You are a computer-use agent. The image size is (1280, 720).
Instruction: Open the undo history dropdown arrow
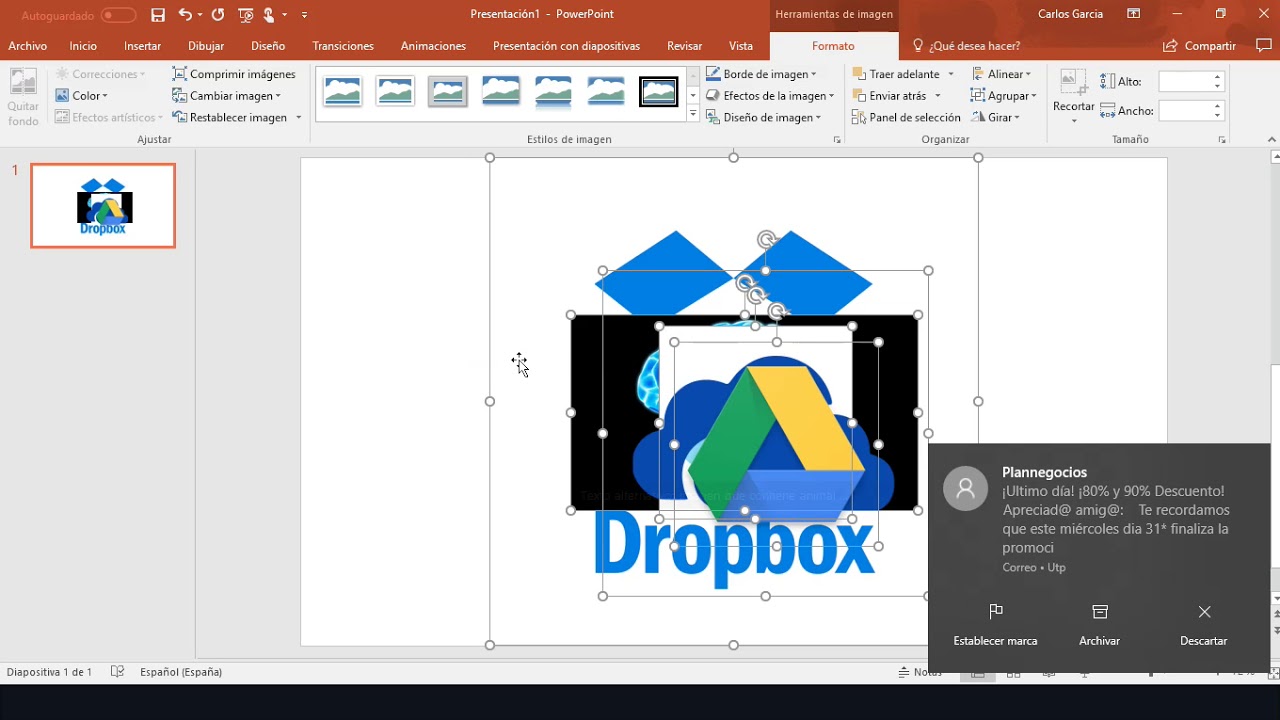coord(200,15)
